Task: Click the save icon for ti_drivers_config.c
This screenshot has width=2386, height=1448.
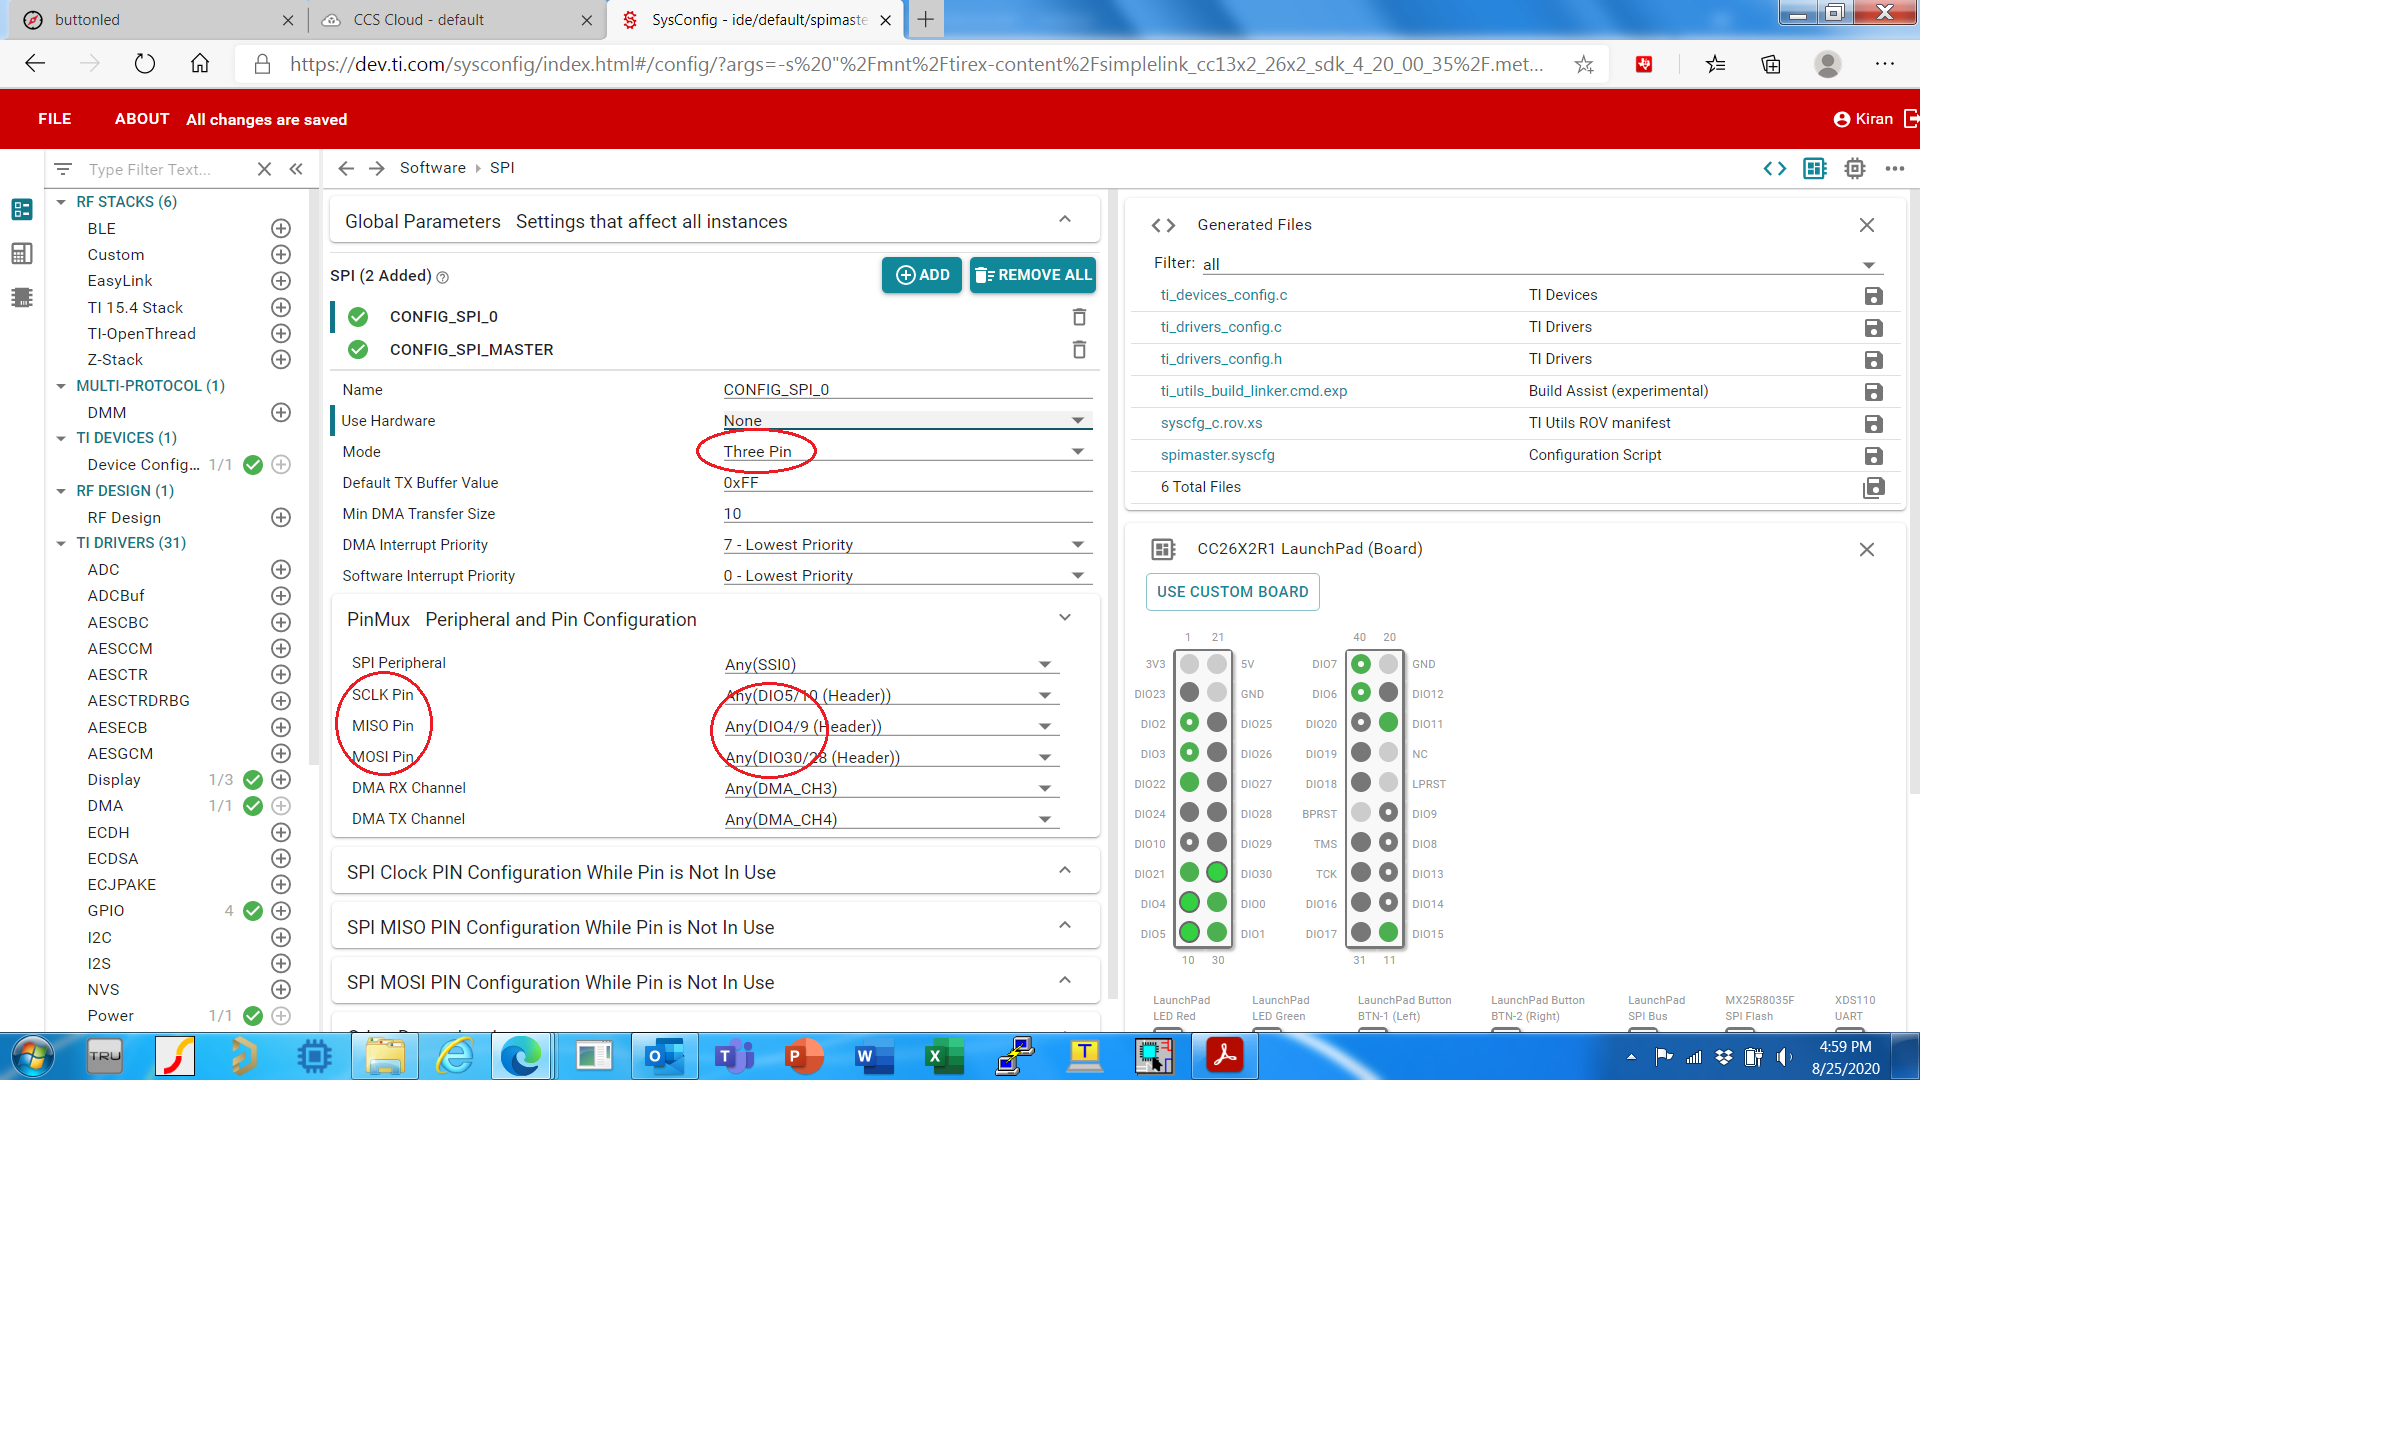Action: click(1873, 328)
